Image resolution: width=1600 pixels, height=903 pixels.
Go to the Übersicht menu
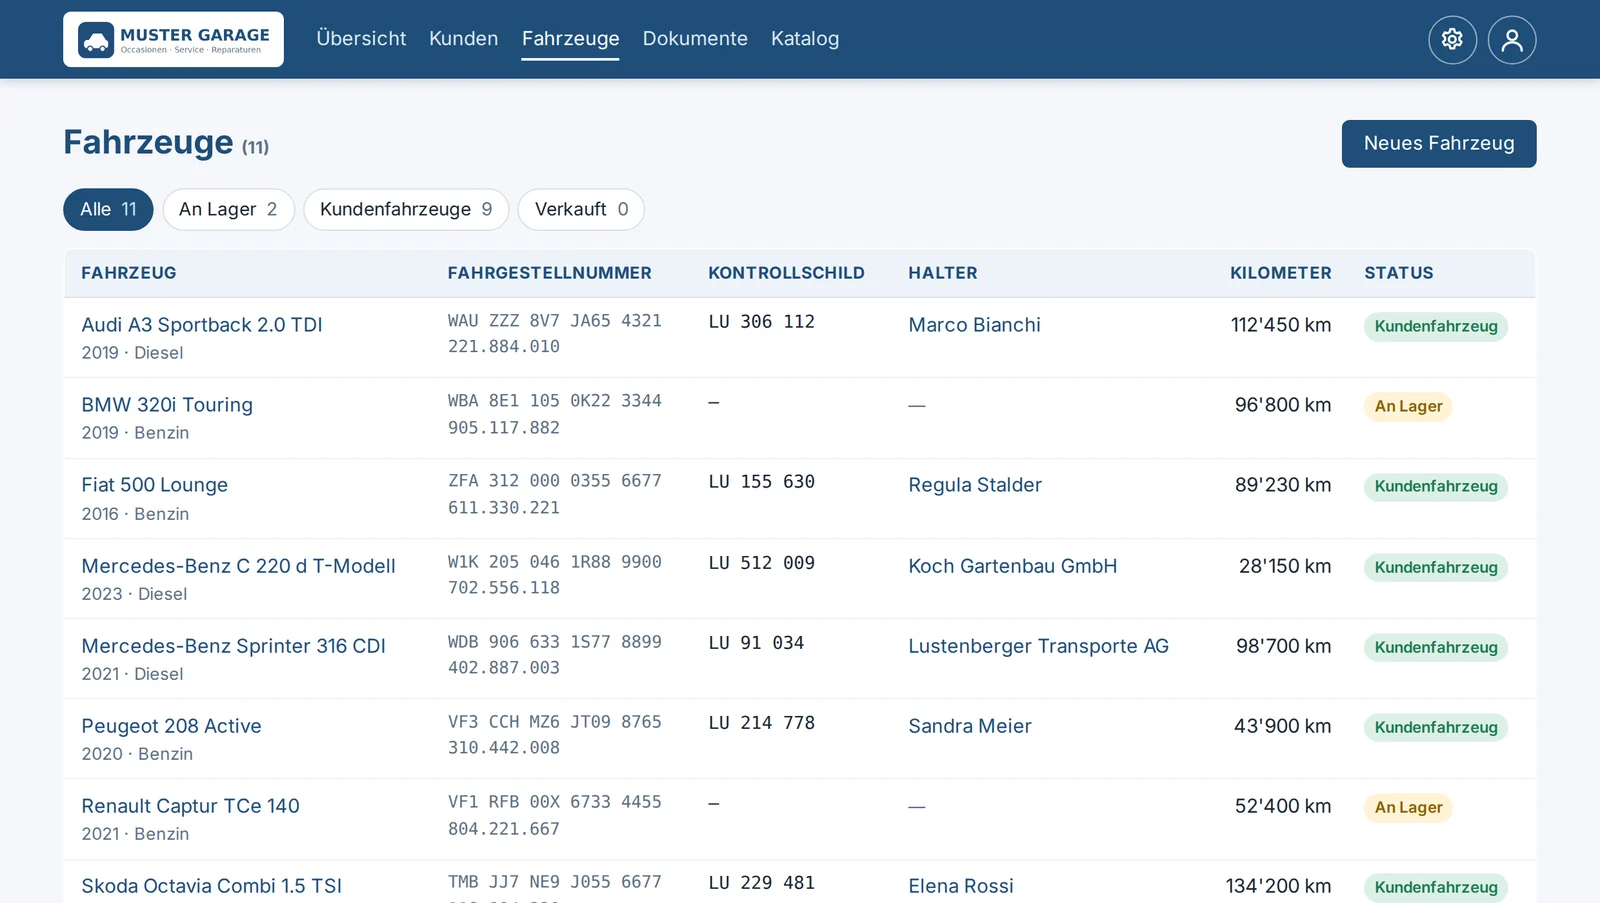tap(361, 39)
